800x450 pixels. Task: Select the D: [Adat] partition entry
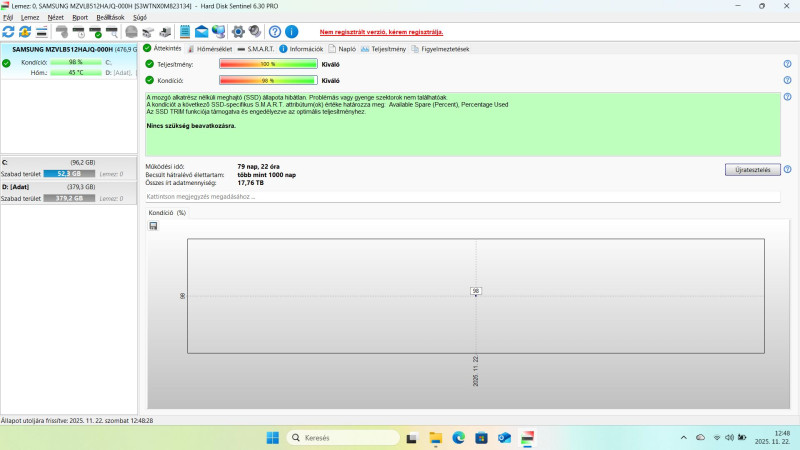point(68,192)
